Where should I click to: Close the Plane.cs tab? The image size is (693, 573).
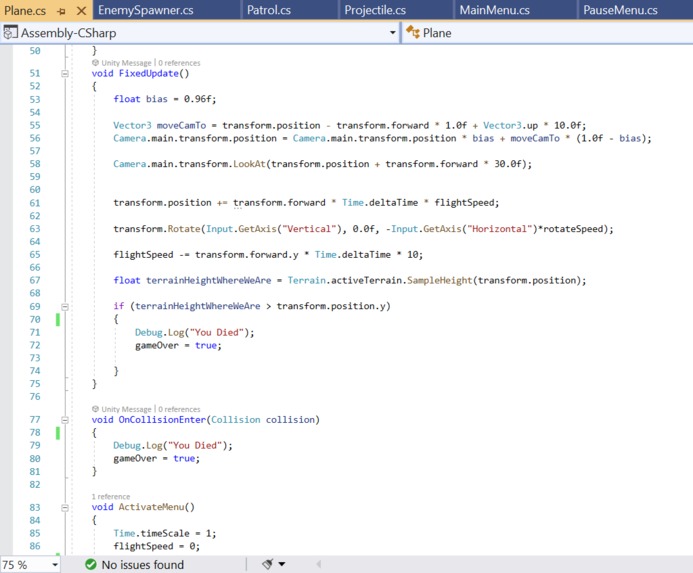click(x=81, y=11)
